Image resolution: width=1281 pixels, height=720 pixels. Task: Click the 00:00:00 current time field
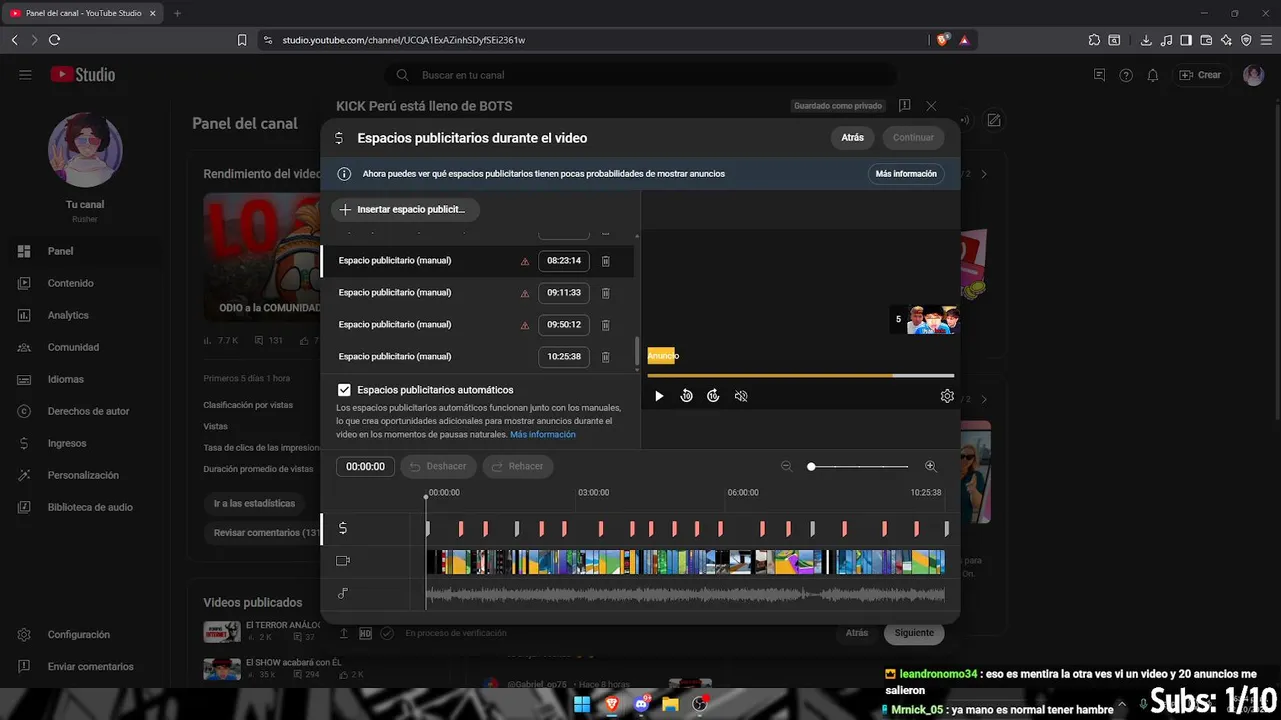(365, 466)
